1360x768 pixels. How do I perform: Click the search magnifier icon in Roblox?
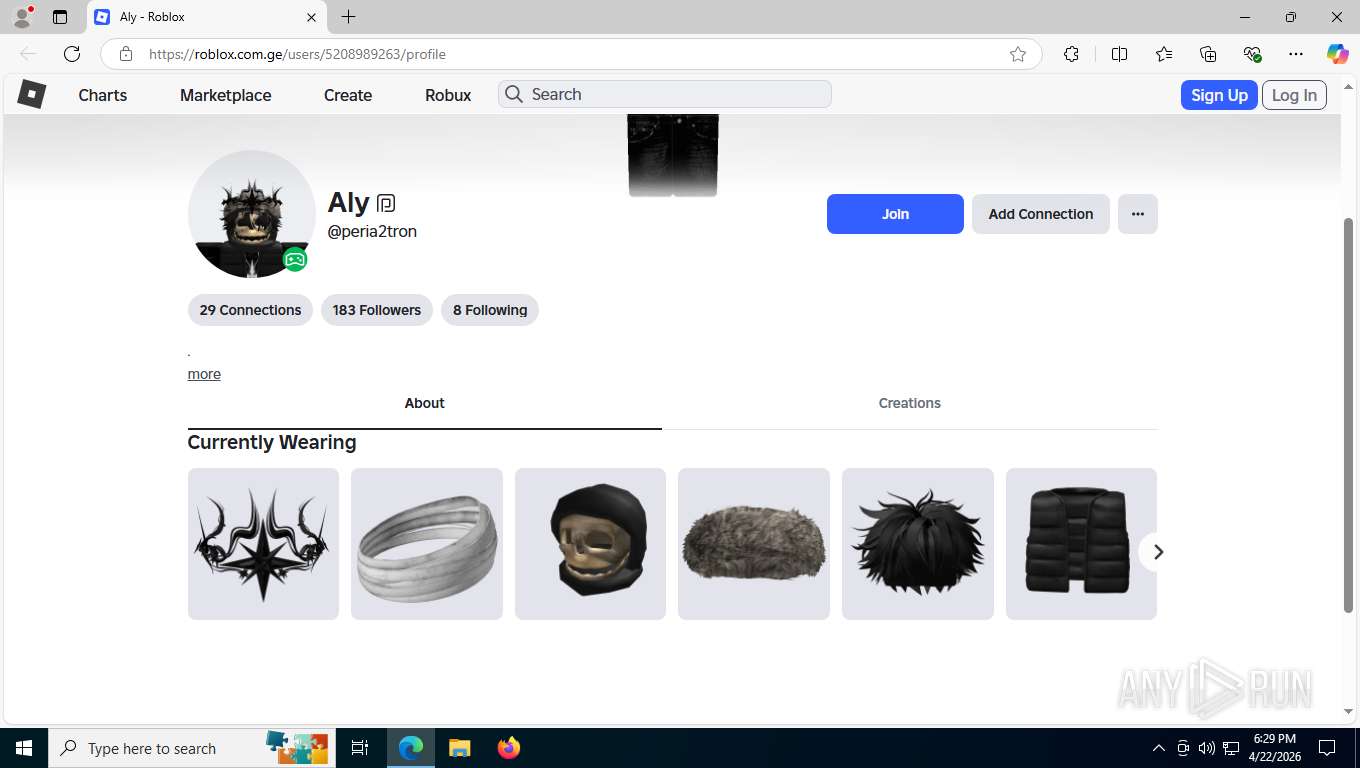[514, 94]
